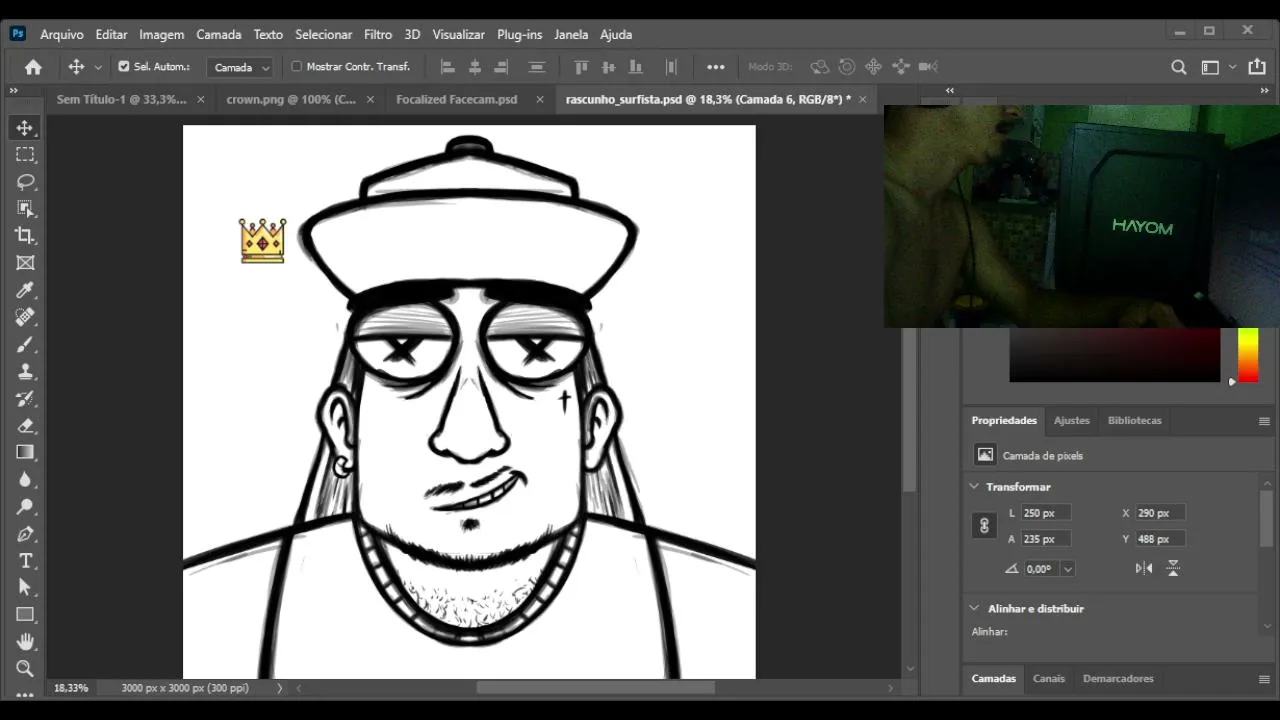This screenshot has width=1280, height=720.
Task: Select the Rectangle shape tool
Action: [25, 614]
